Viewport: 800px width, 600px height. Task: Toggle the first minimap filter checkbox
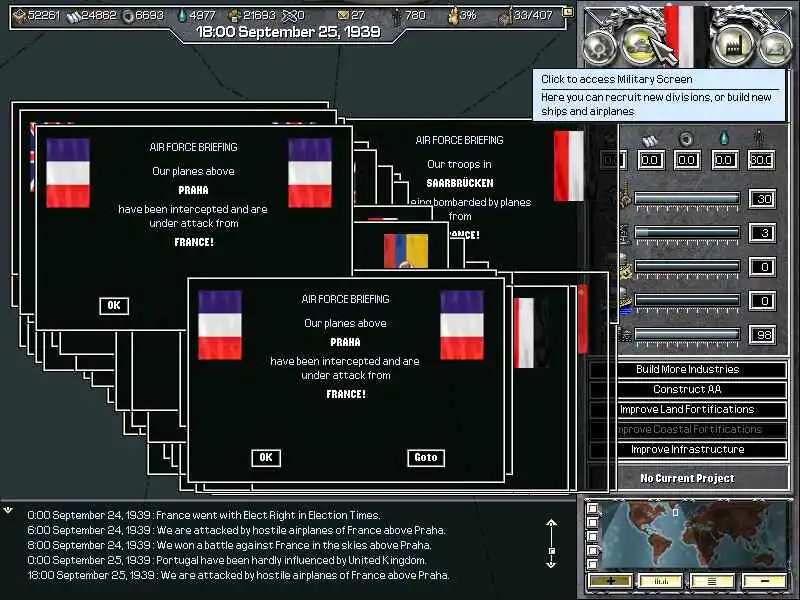coord(592,508)
